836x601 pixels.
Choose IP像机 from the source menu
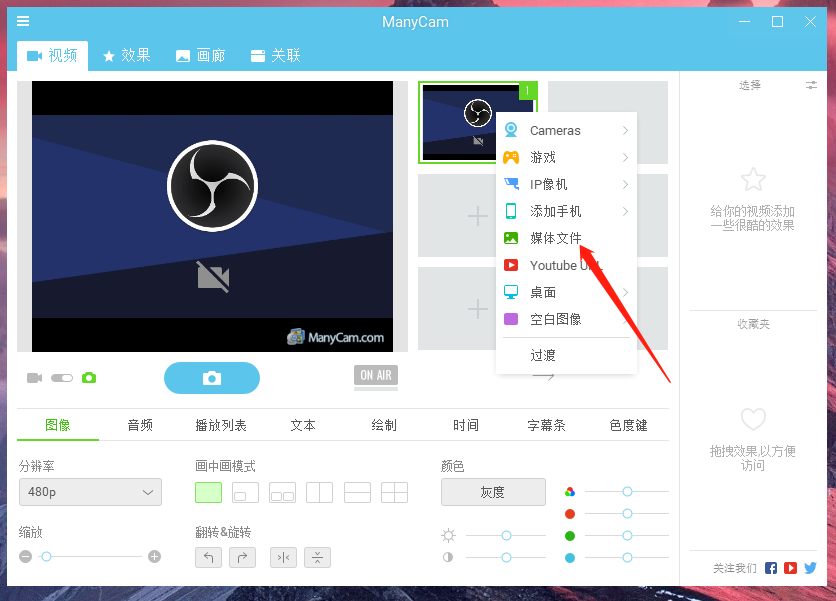click(x=566, y=185)
